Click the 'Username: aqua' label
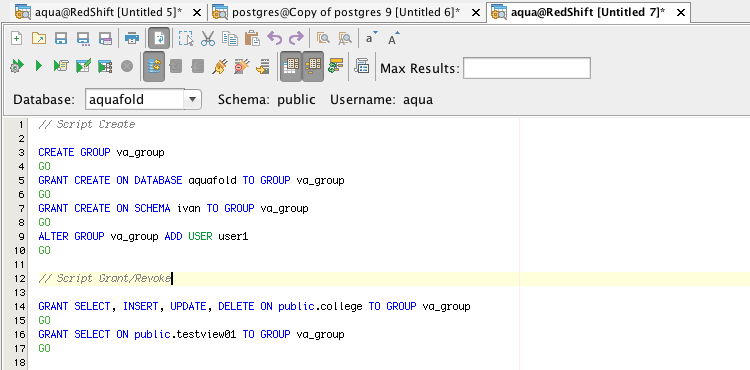Viewport: 750px width, 370px height. 381,99
